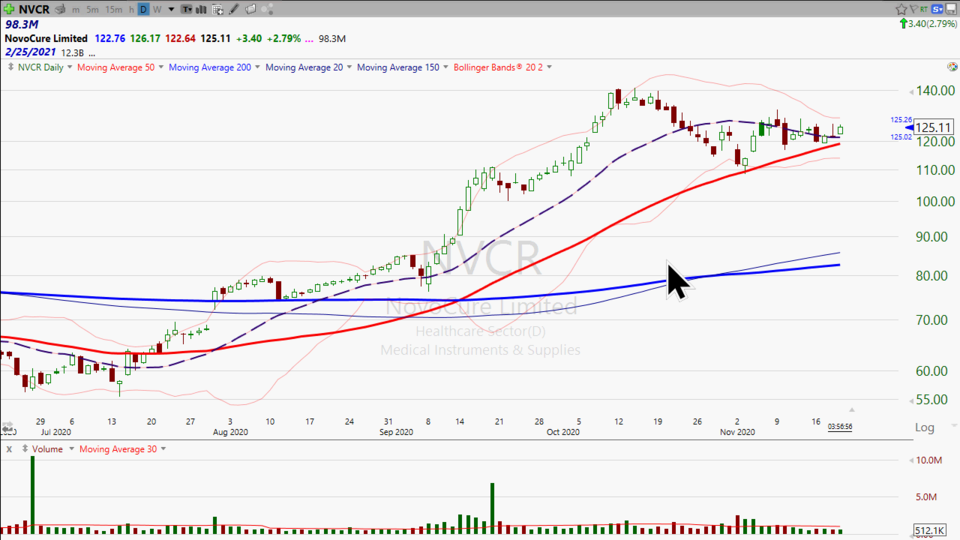Click the high price 126.17
960x540 pixels.
pos(145,39)
